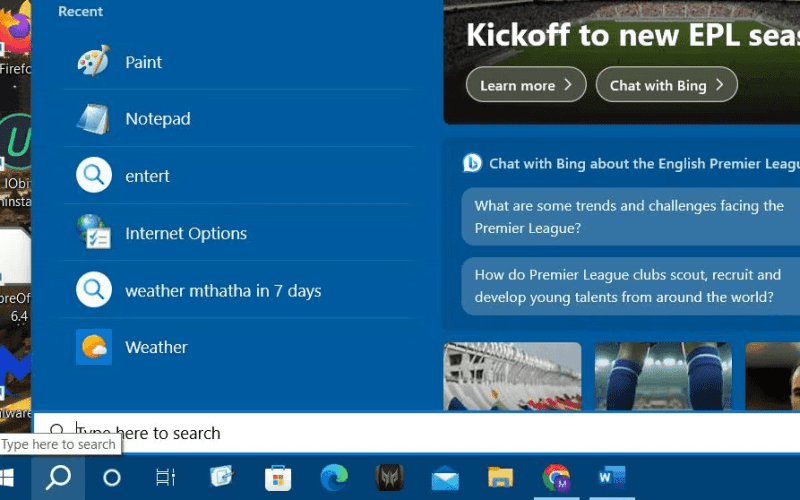Ask about trends and challenges facing Premier League

click(x=631, y=217)
